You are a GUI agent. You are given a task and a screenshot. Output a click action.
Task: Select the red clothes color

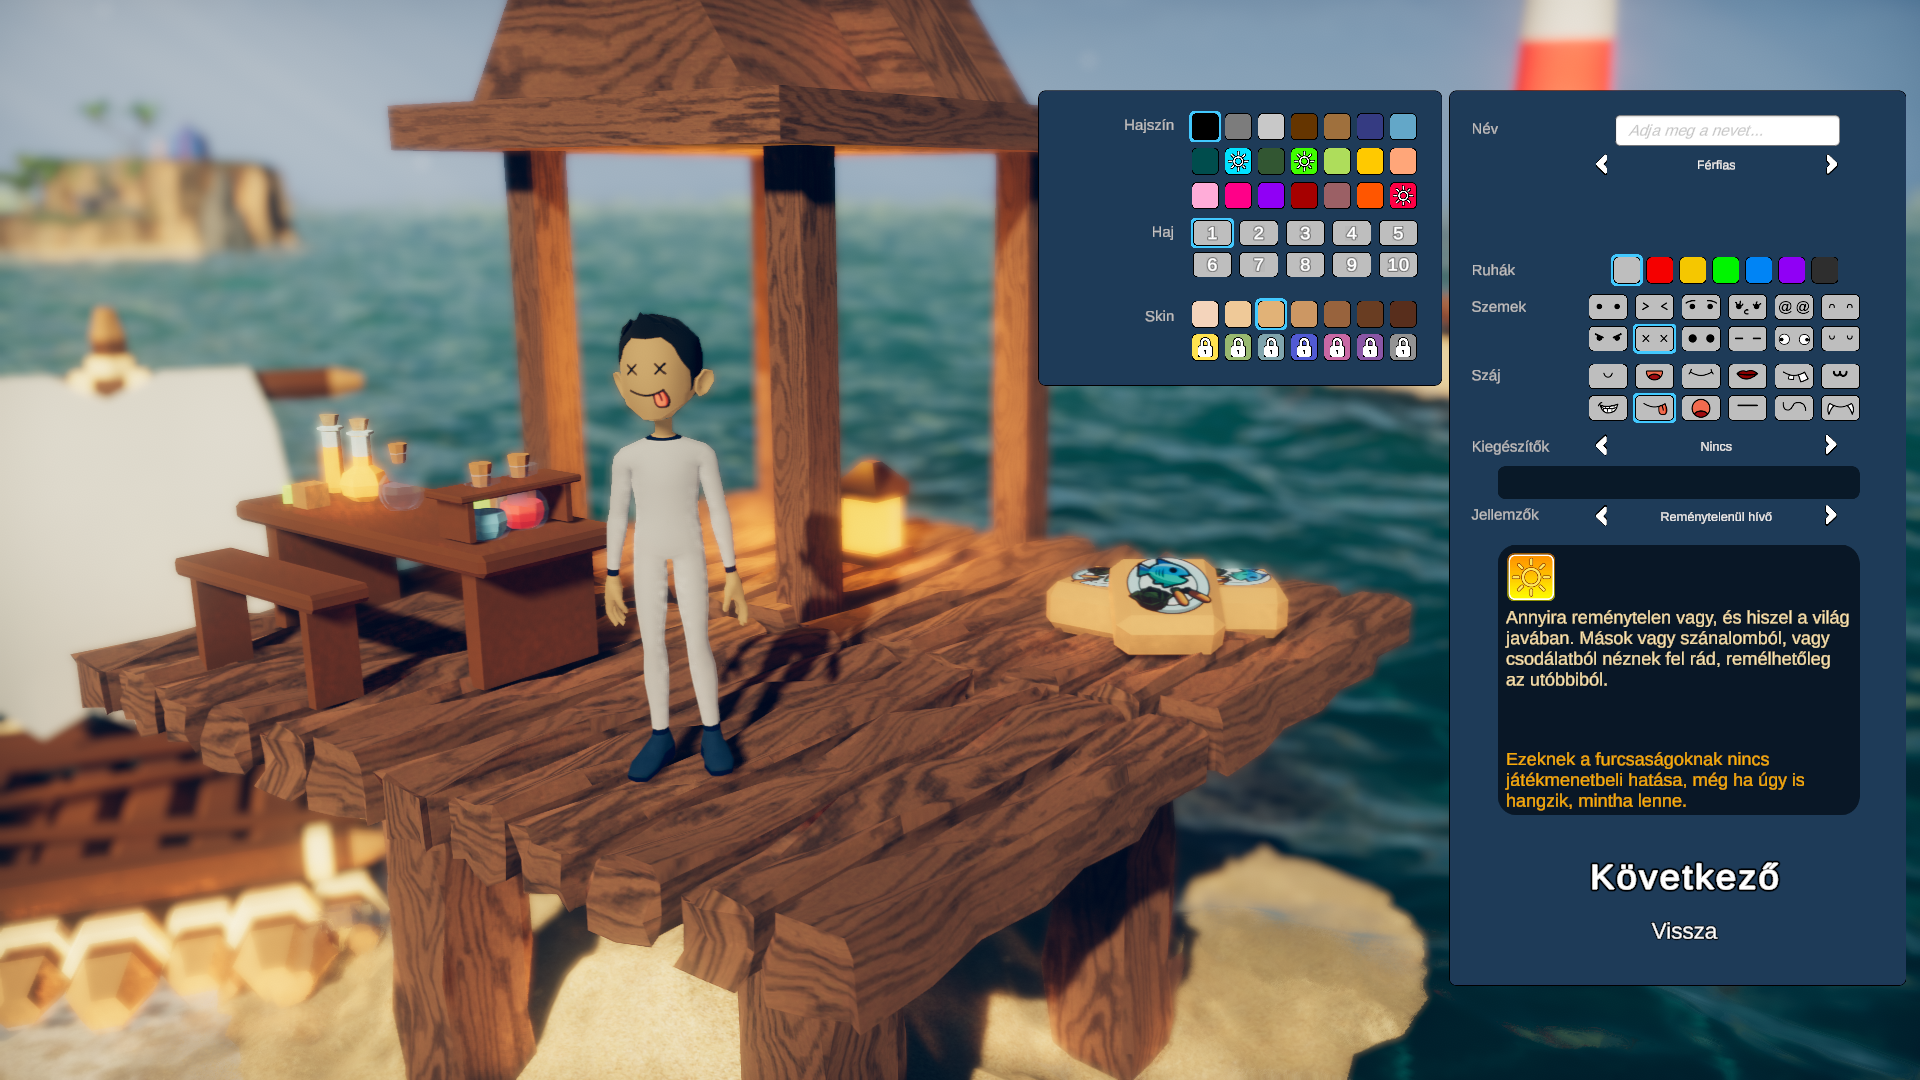pyautogui.click(x=1660, y=270)
